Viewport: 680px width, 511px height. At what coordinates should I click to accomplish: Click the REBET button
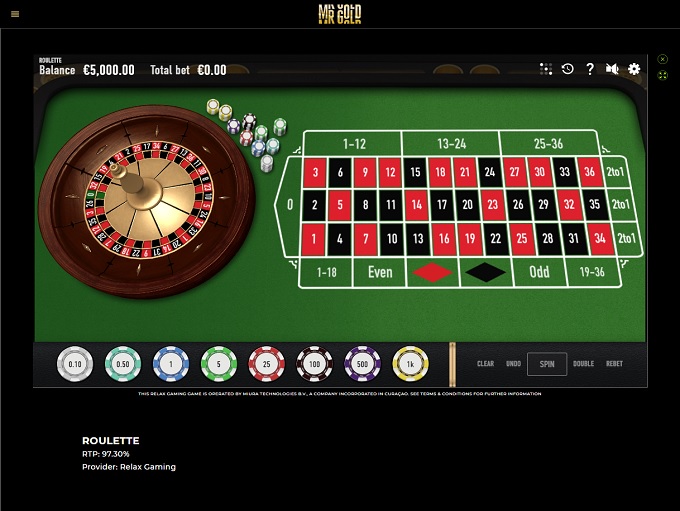[614, 364]
